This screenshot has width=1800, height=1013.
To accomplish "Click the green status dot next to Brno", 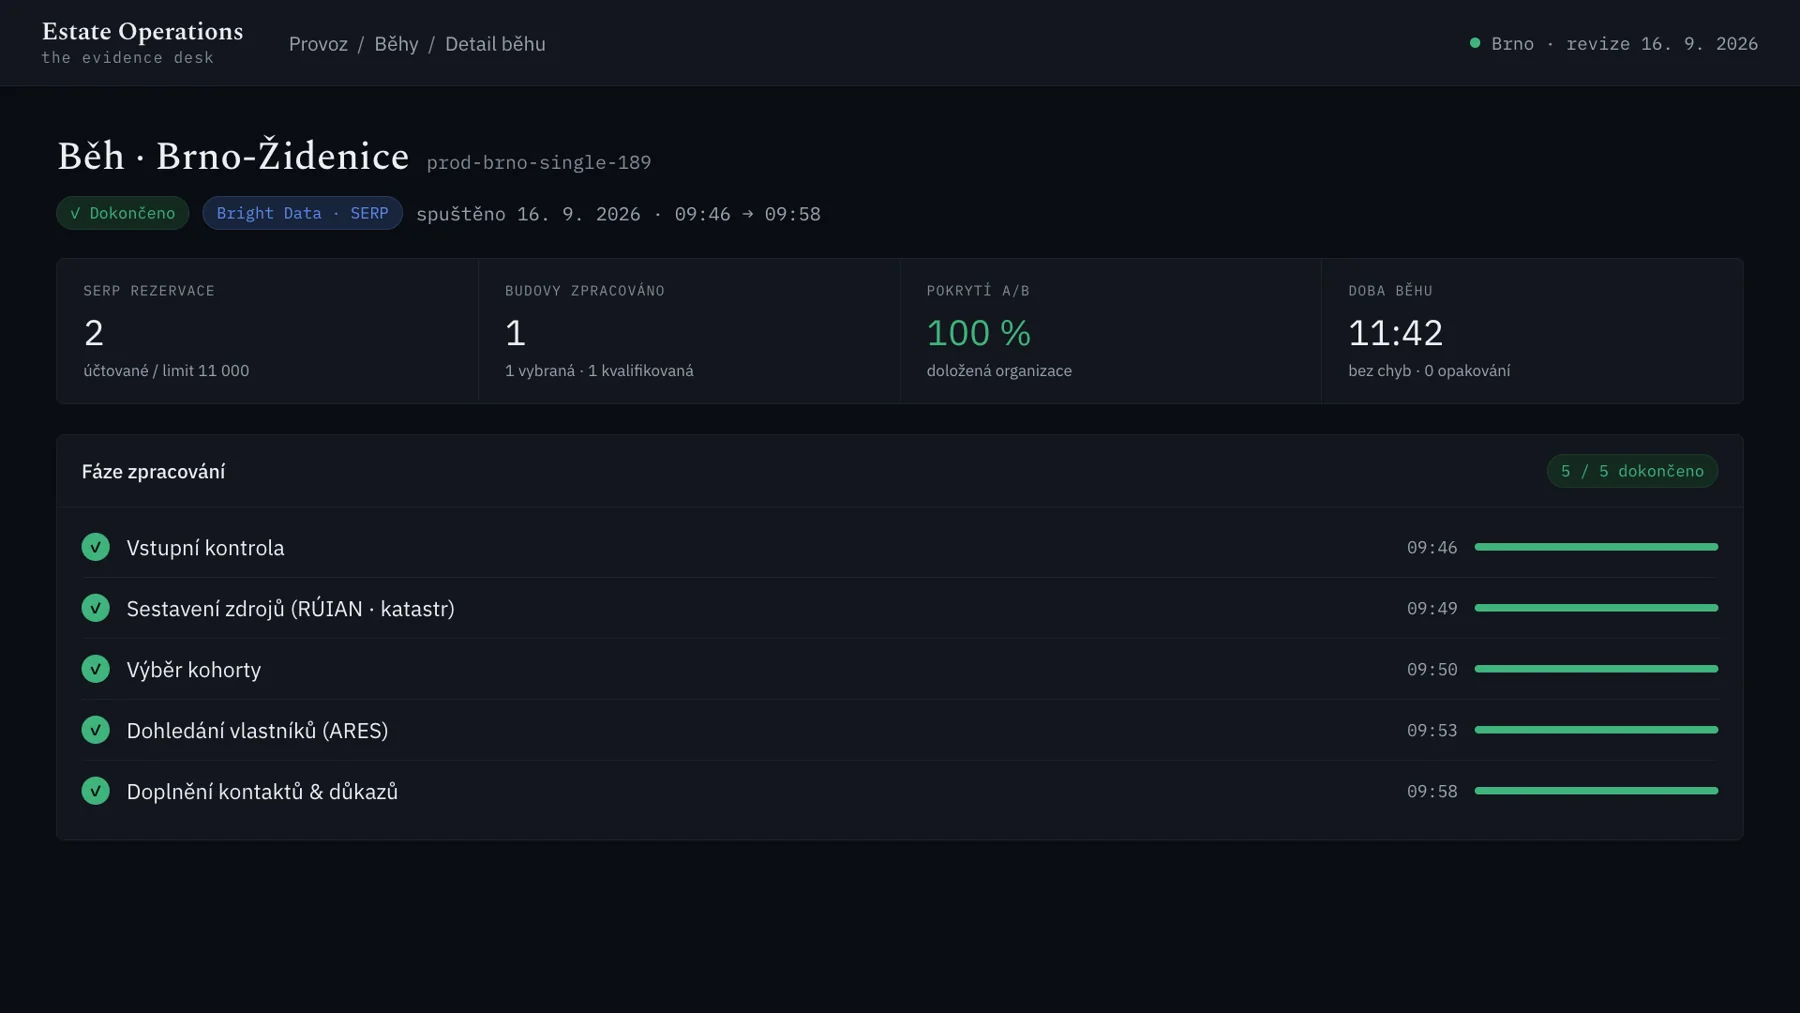I will (x=1474, y=43).
